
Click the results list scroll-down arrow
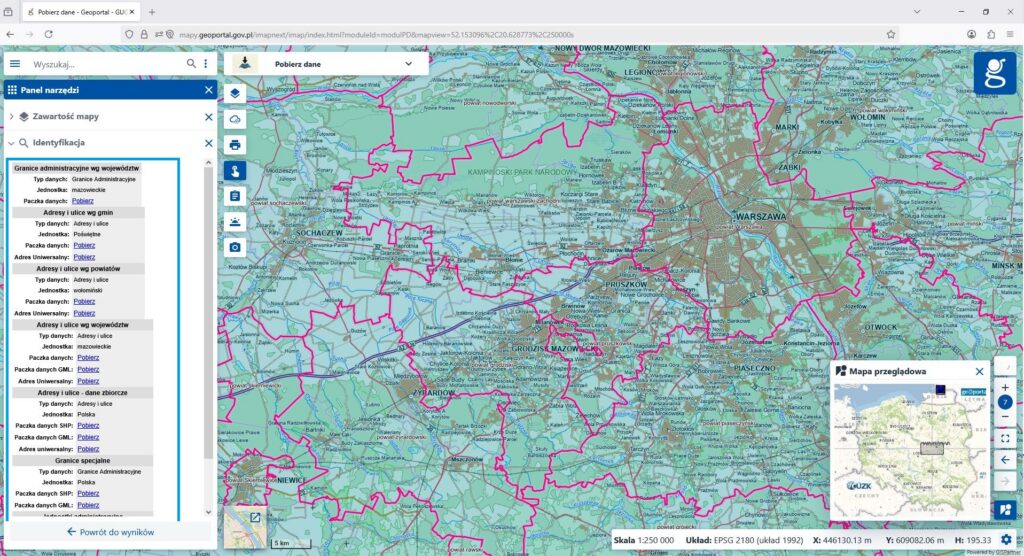coord(208,512)
